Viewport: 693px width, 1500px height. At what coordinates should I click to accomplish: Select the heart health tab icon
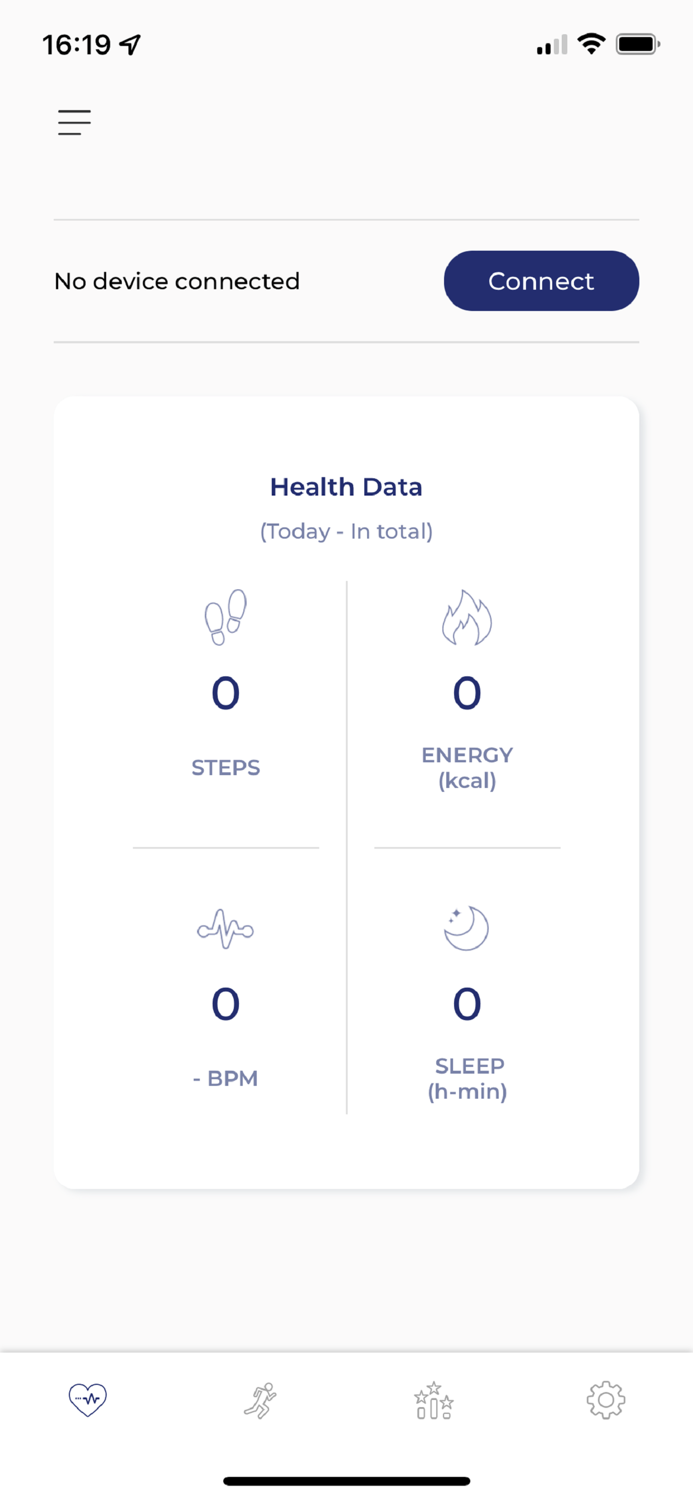[87, 1401]
